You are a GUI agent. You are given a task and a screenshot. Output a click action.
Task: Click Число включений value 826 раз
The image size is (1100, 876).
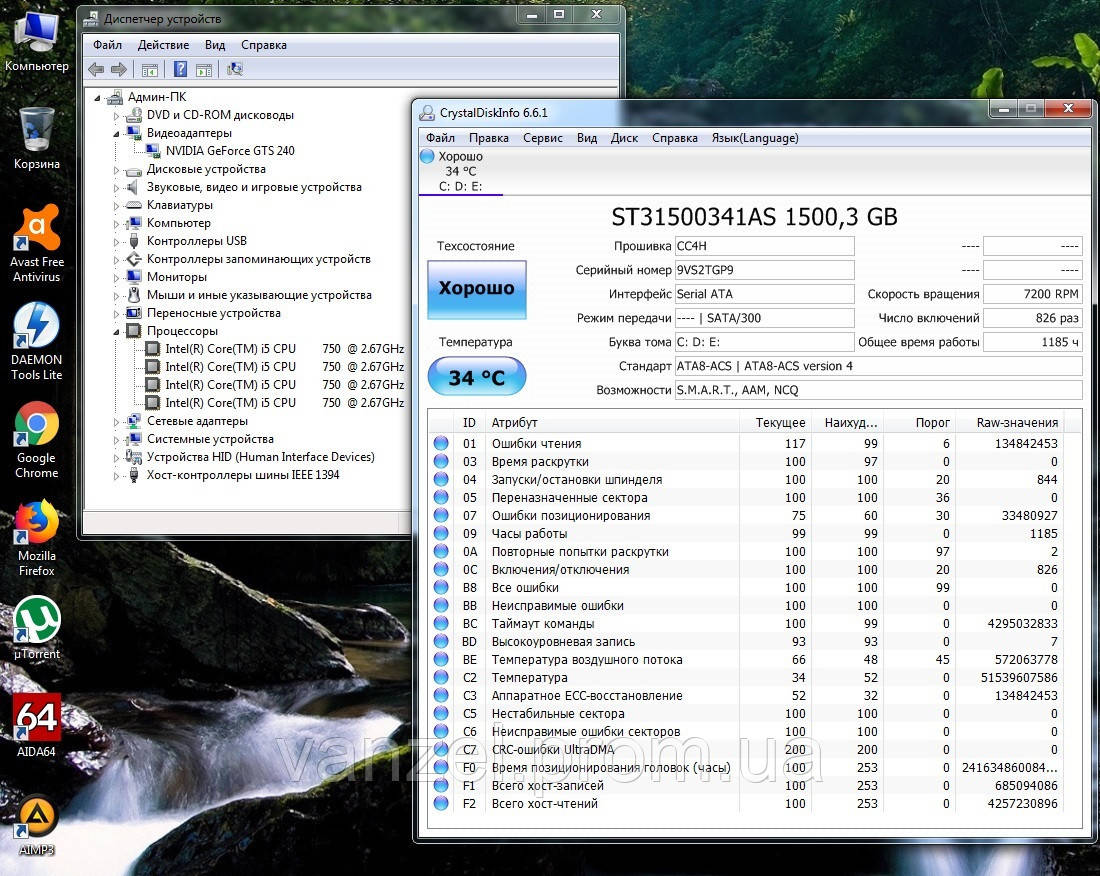click(x=1033, y=318)
